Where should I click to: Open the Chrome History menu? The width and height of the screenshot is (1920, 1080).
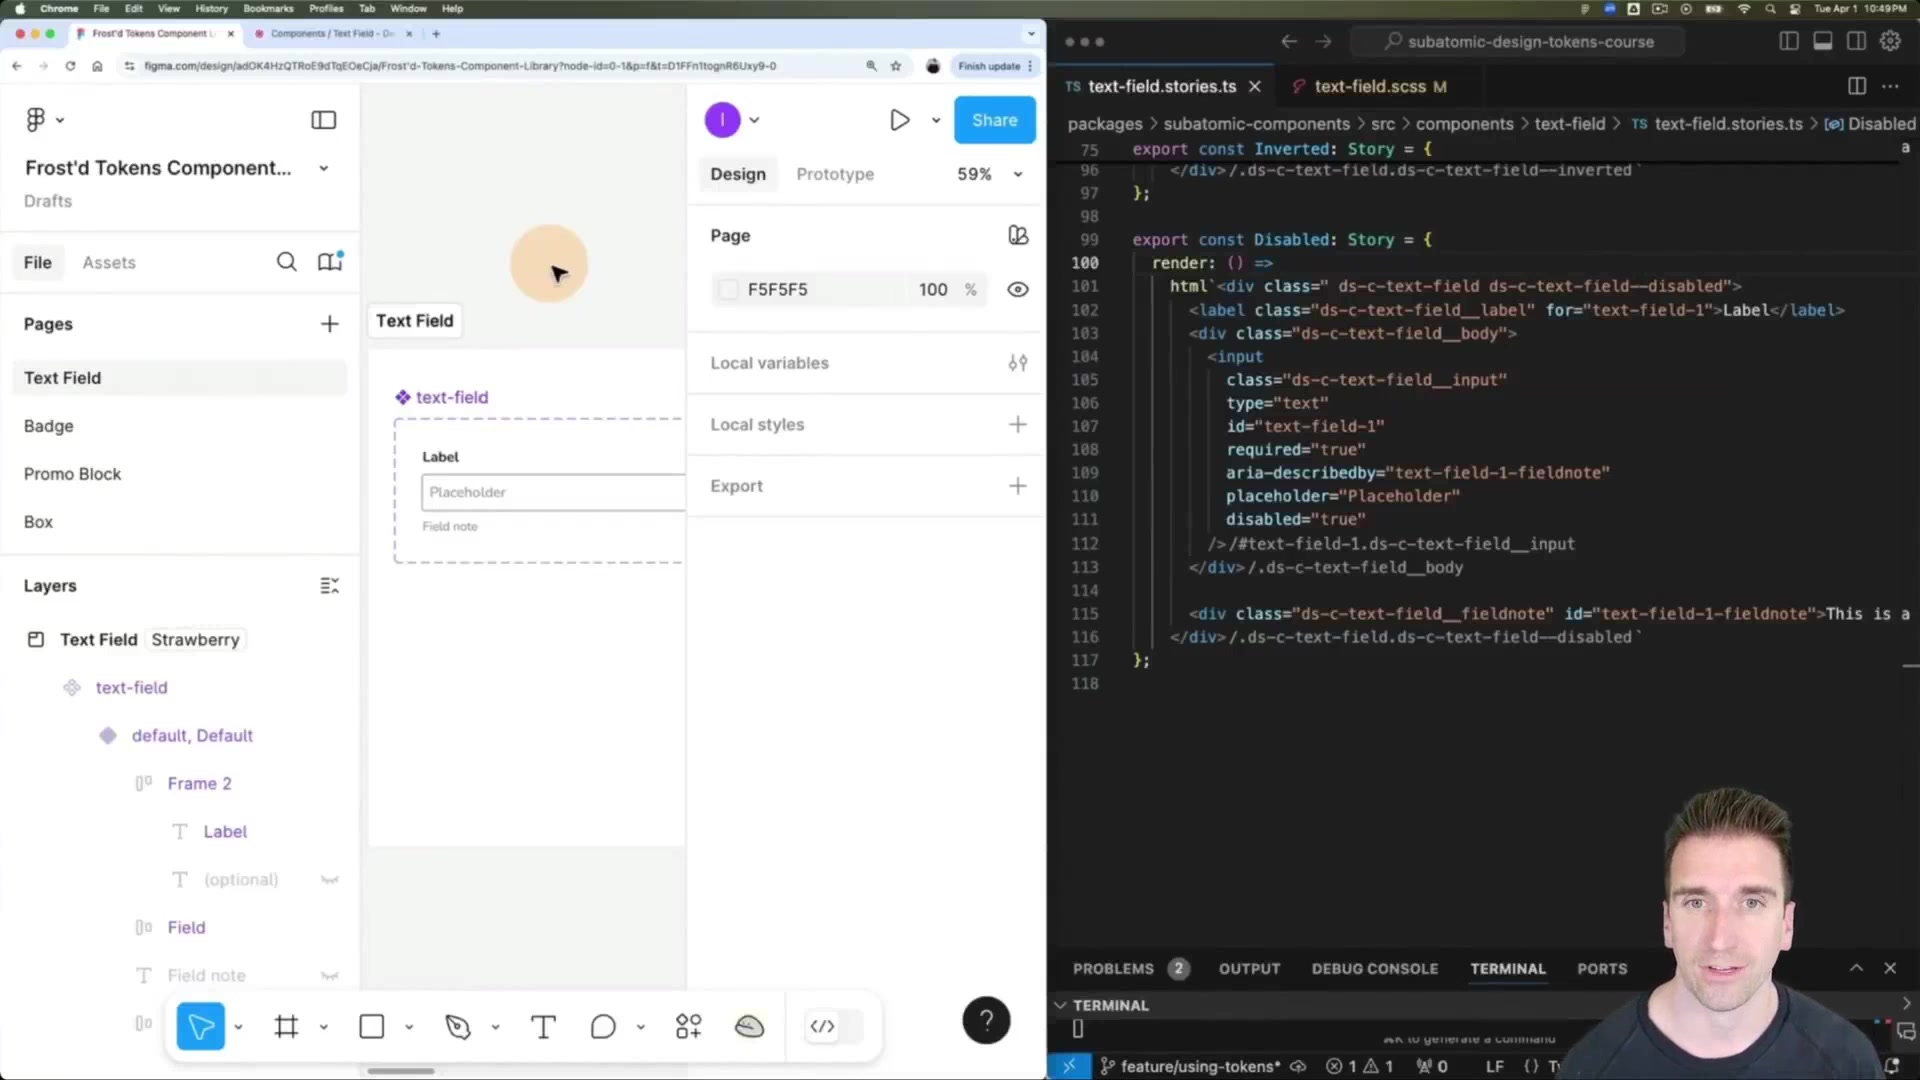click(x=211, y=8)
